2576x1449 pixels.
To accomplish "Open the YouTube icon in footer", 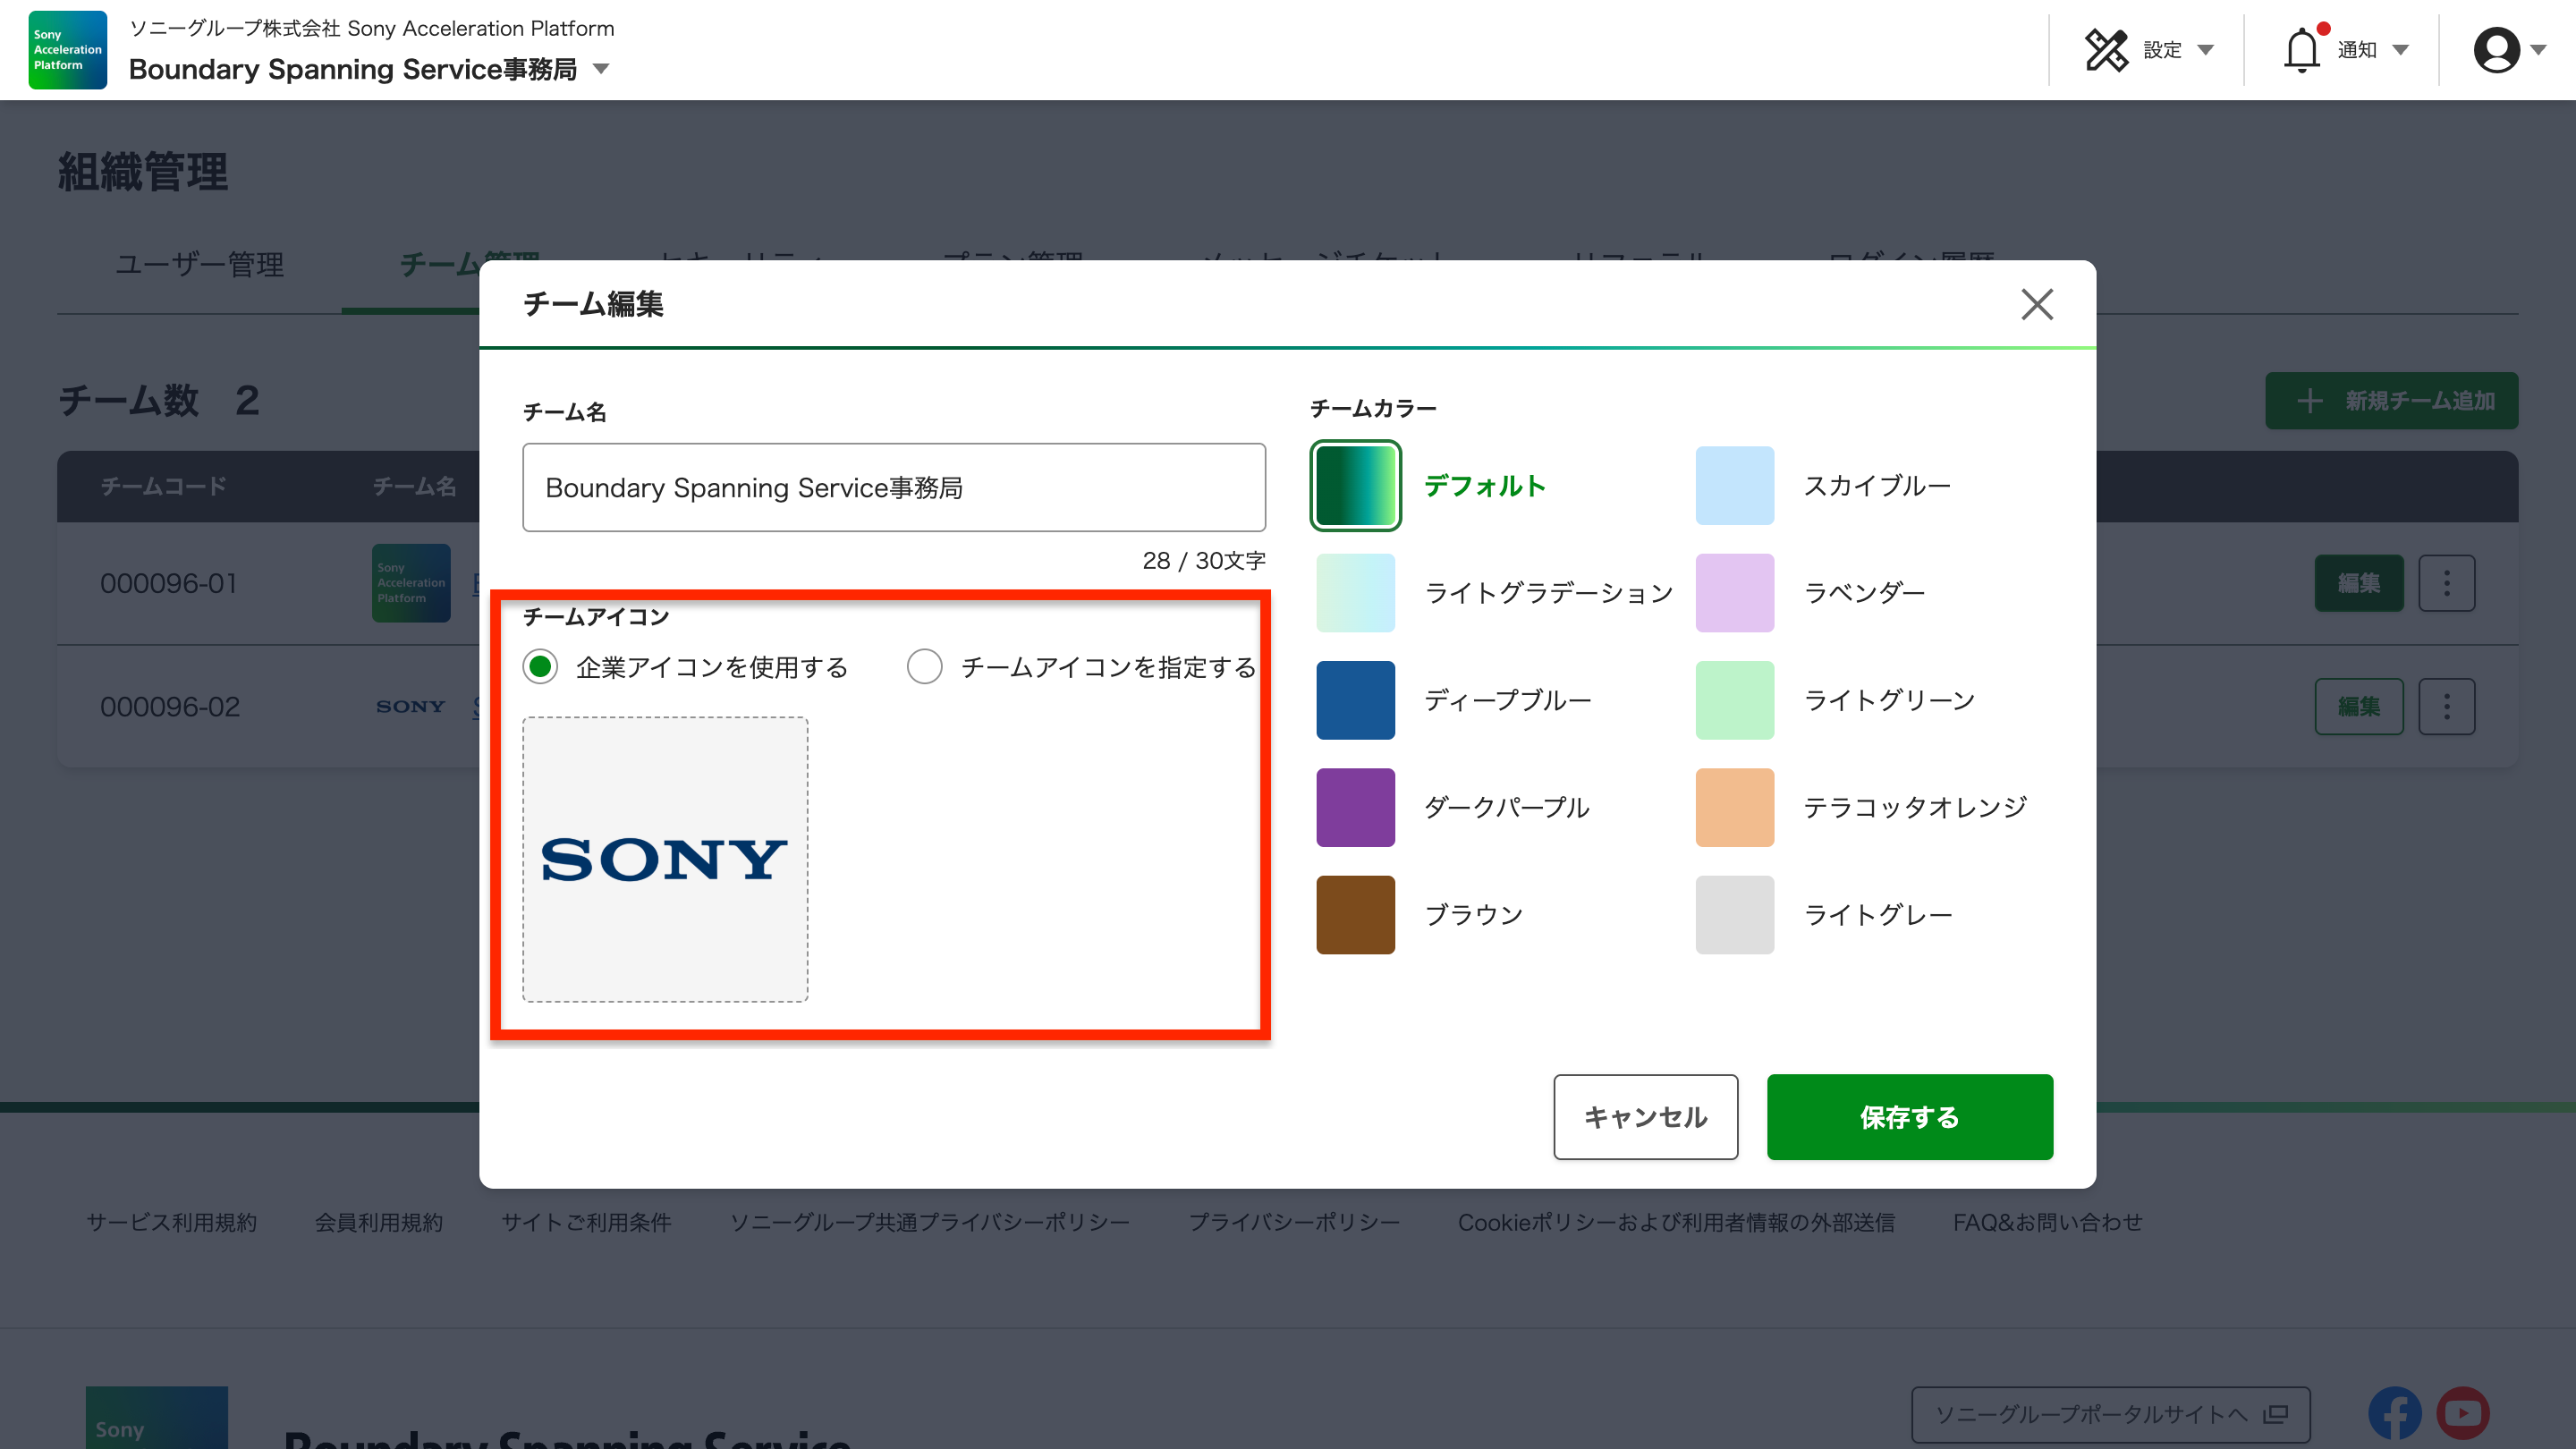I will click(x=2462, y=1412).
